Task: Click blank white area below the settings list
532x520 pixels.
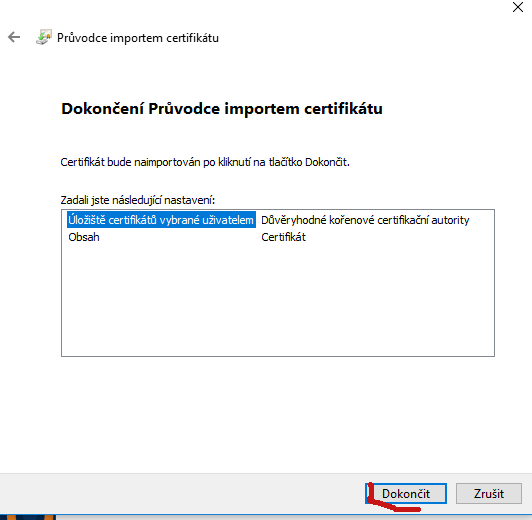Action: point(278,414)
